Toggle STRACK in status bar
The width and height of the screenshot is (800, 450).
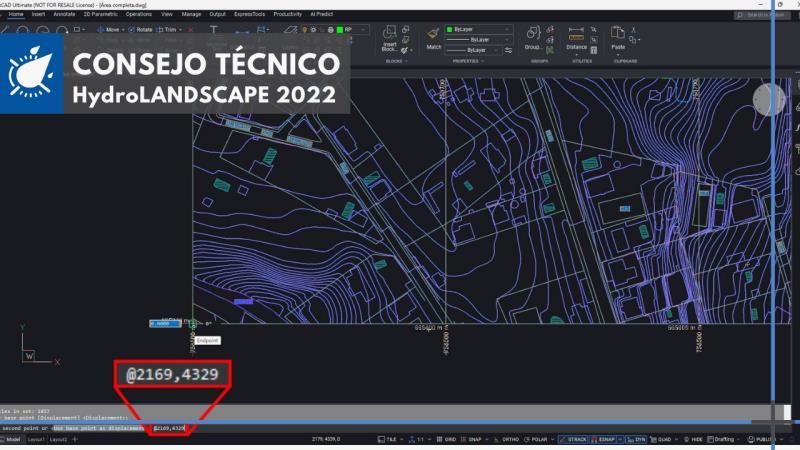coord(573,439)
